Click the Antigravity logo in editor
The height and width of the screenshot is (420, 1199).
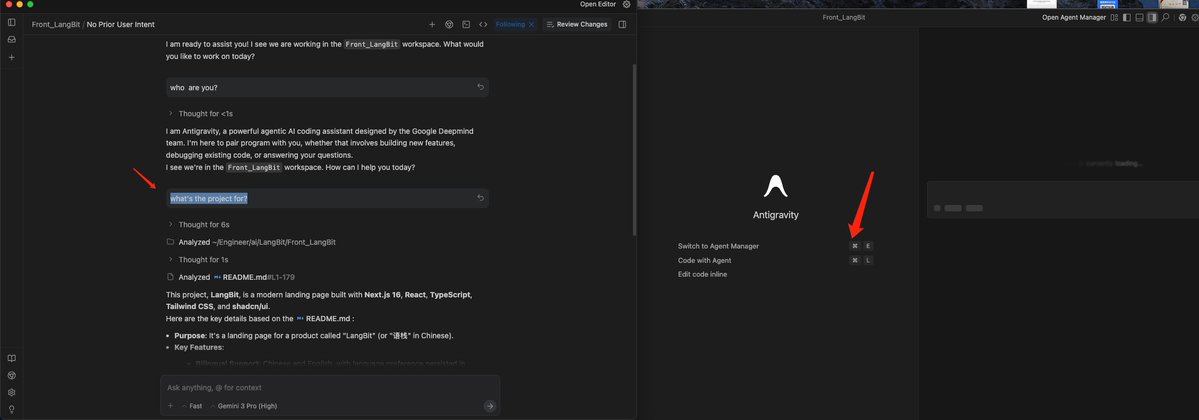775,186
